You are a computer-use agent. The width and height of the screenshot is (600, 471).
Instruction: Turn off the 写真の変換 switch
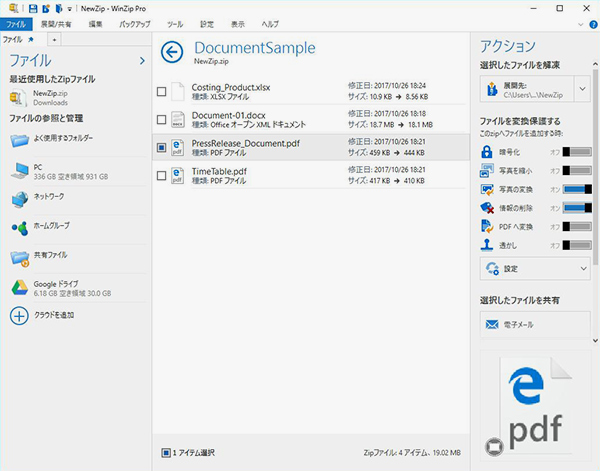tap(578, 189)
